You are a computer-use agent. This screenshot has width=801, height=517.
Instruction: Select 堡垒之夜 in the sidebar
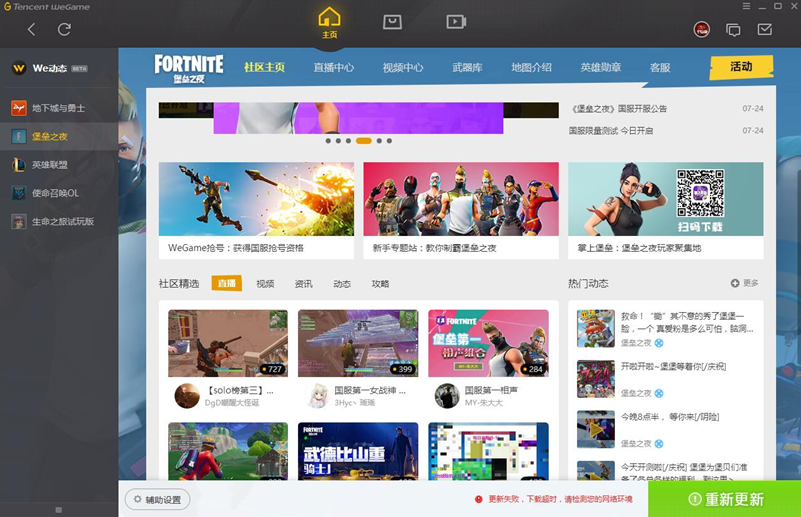click(x=59, y=136)
